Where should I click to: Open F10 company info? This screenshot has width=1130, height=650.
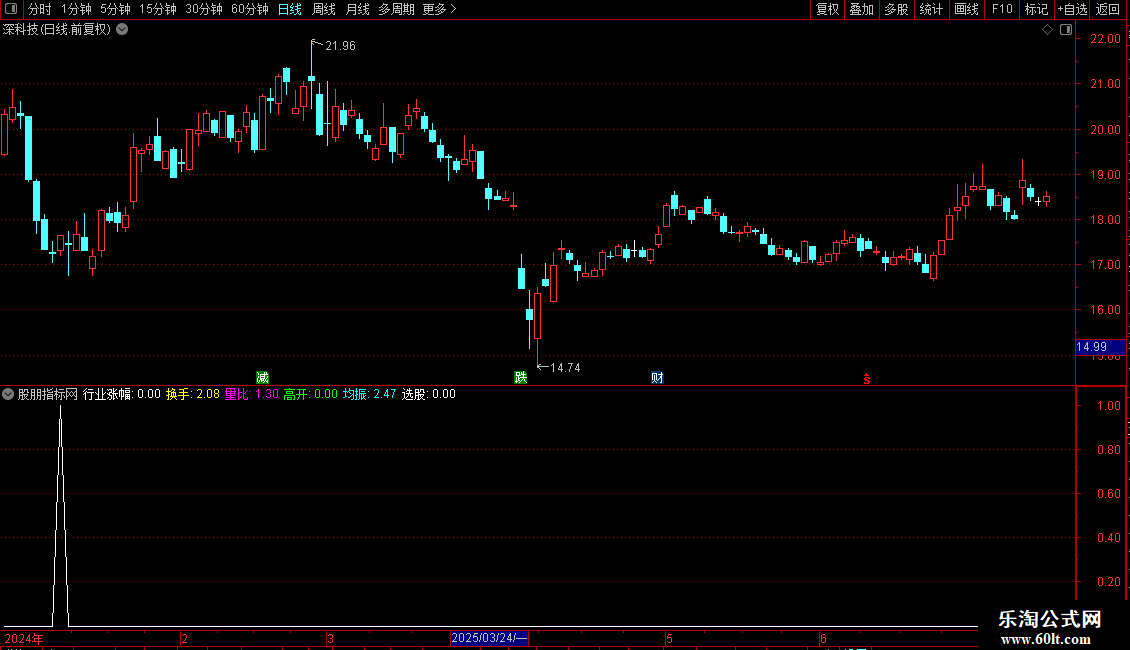[x=1002, y=9]
